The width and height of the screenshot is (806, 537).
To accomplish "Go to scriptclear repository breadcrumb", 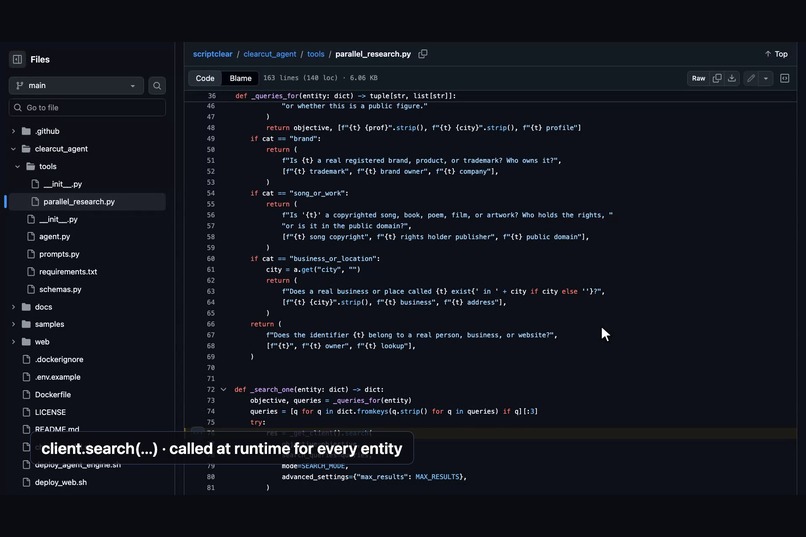I will (x=213, y=54).
